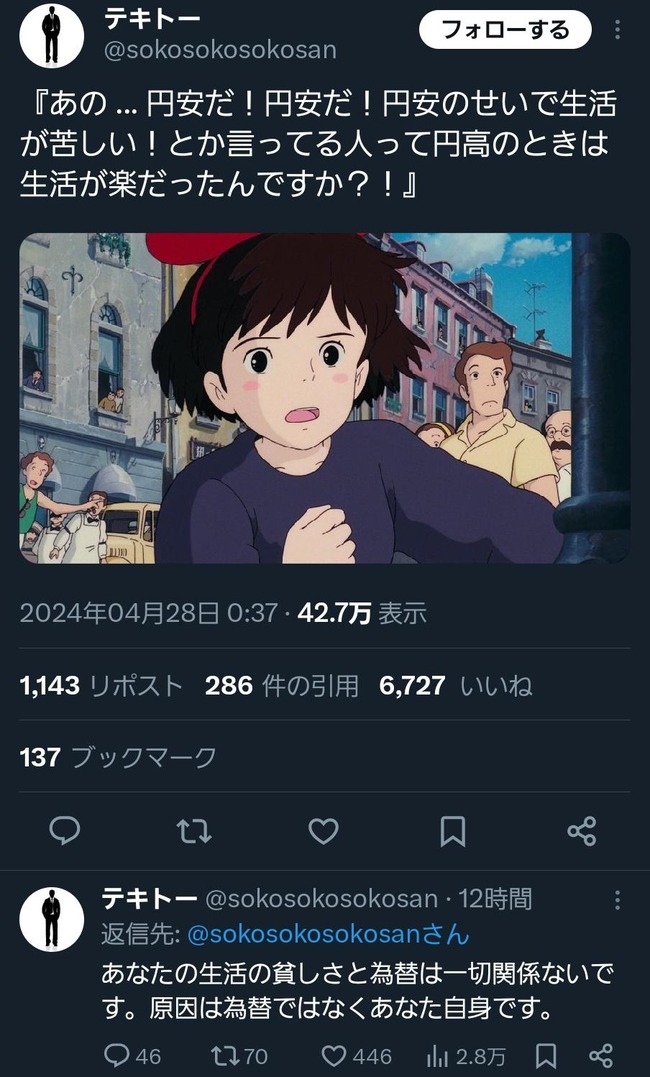The image size is (650, 1077).
Task: Tap the reply speech bubble under main post
Action: (x=65, y=831)
